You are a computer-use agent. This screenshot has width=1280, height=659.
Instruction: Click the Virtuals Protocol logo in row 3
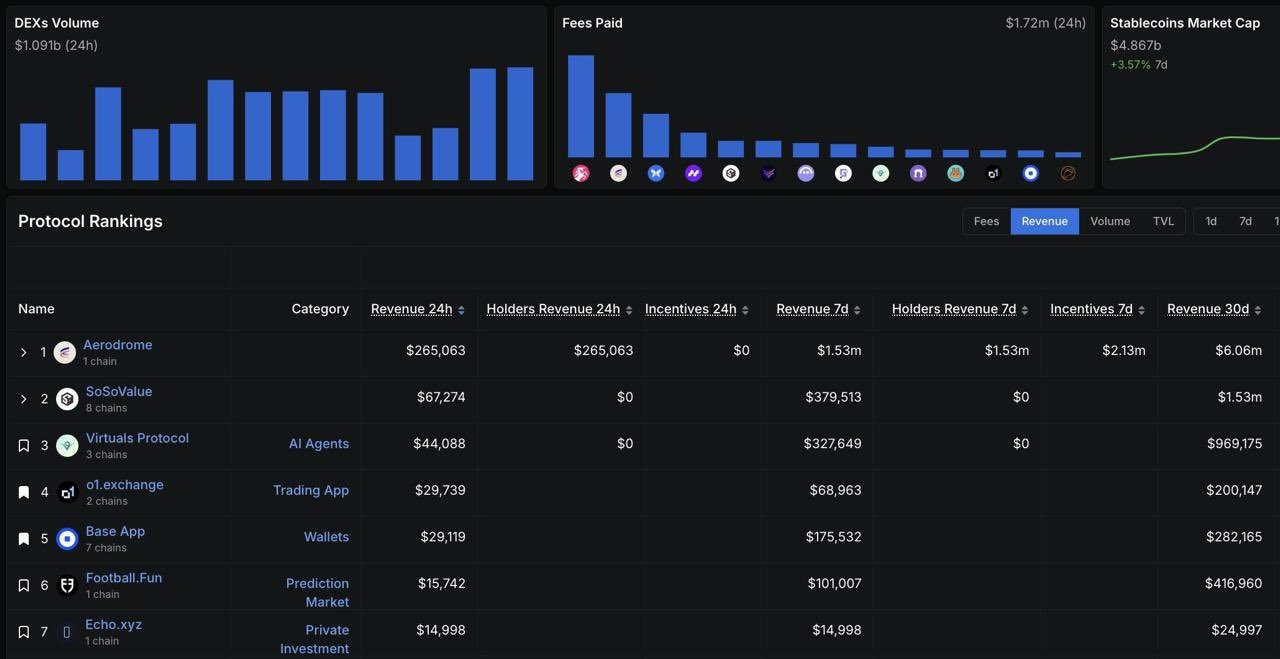click(x=67, y=446)
